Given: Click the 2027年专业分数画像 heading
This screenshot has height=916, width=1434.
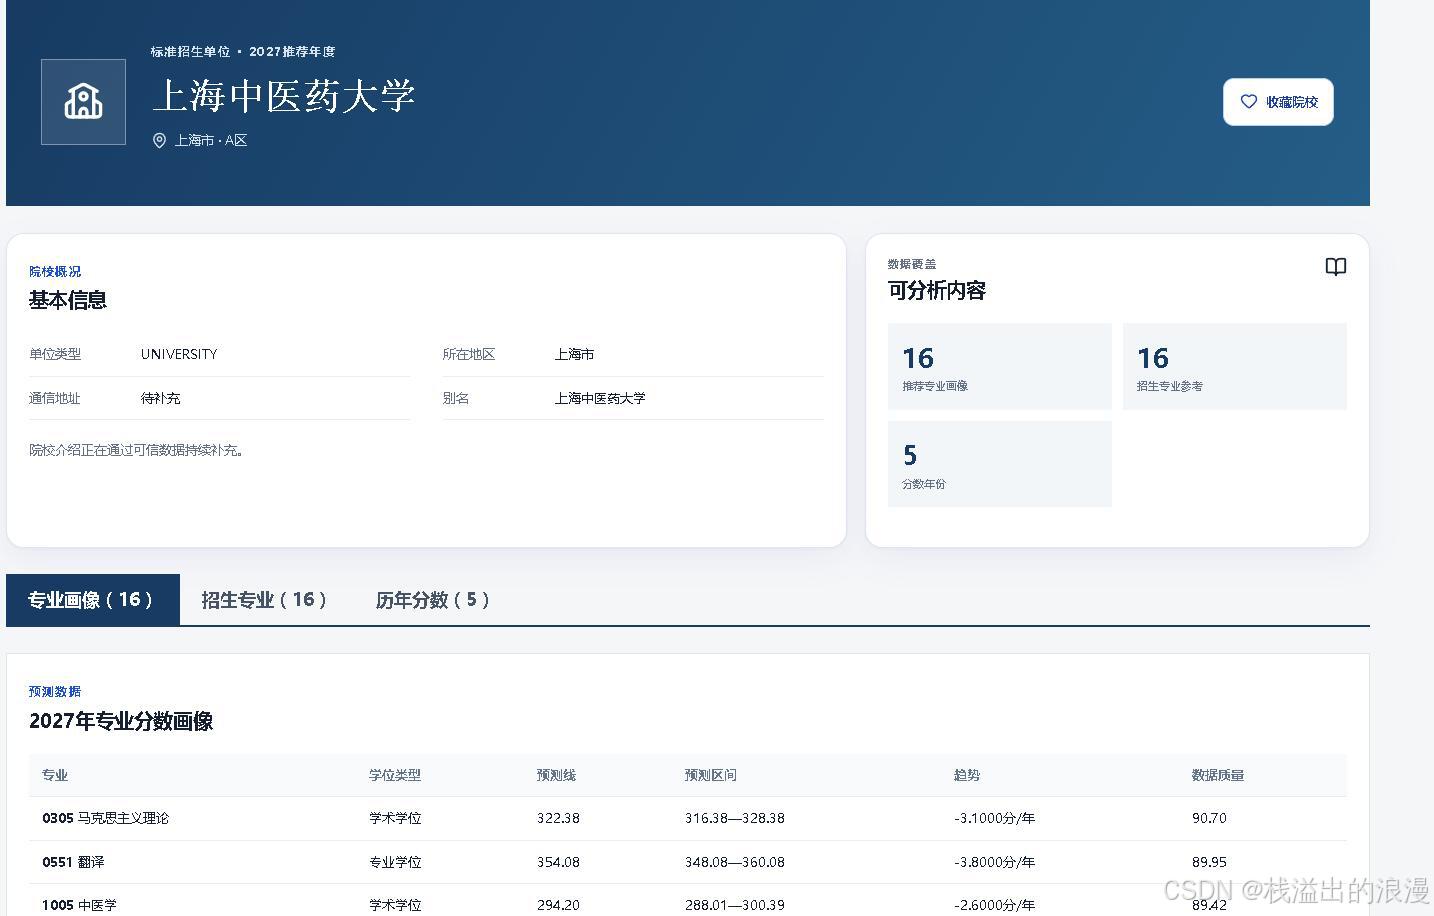Looking at the screenshot, I should point(121,721).
